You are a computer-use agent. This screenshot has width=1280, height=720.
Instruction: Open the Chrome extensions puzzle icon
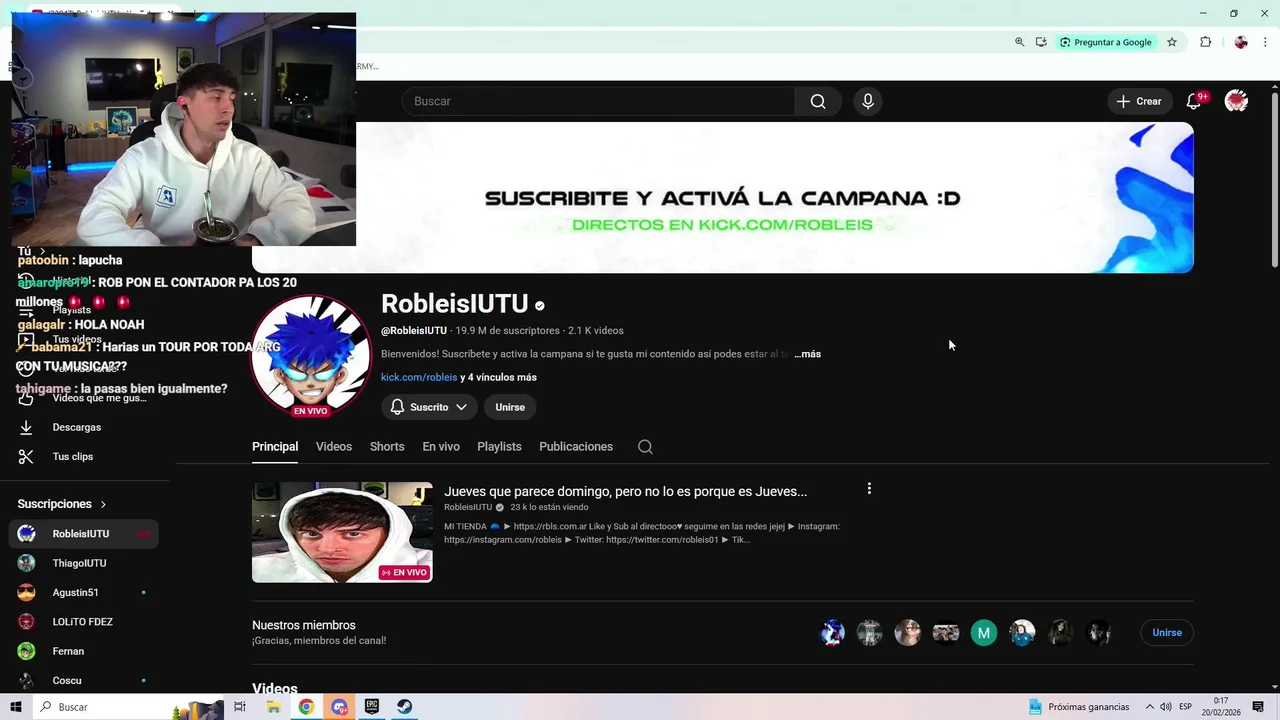(1205, 42)
